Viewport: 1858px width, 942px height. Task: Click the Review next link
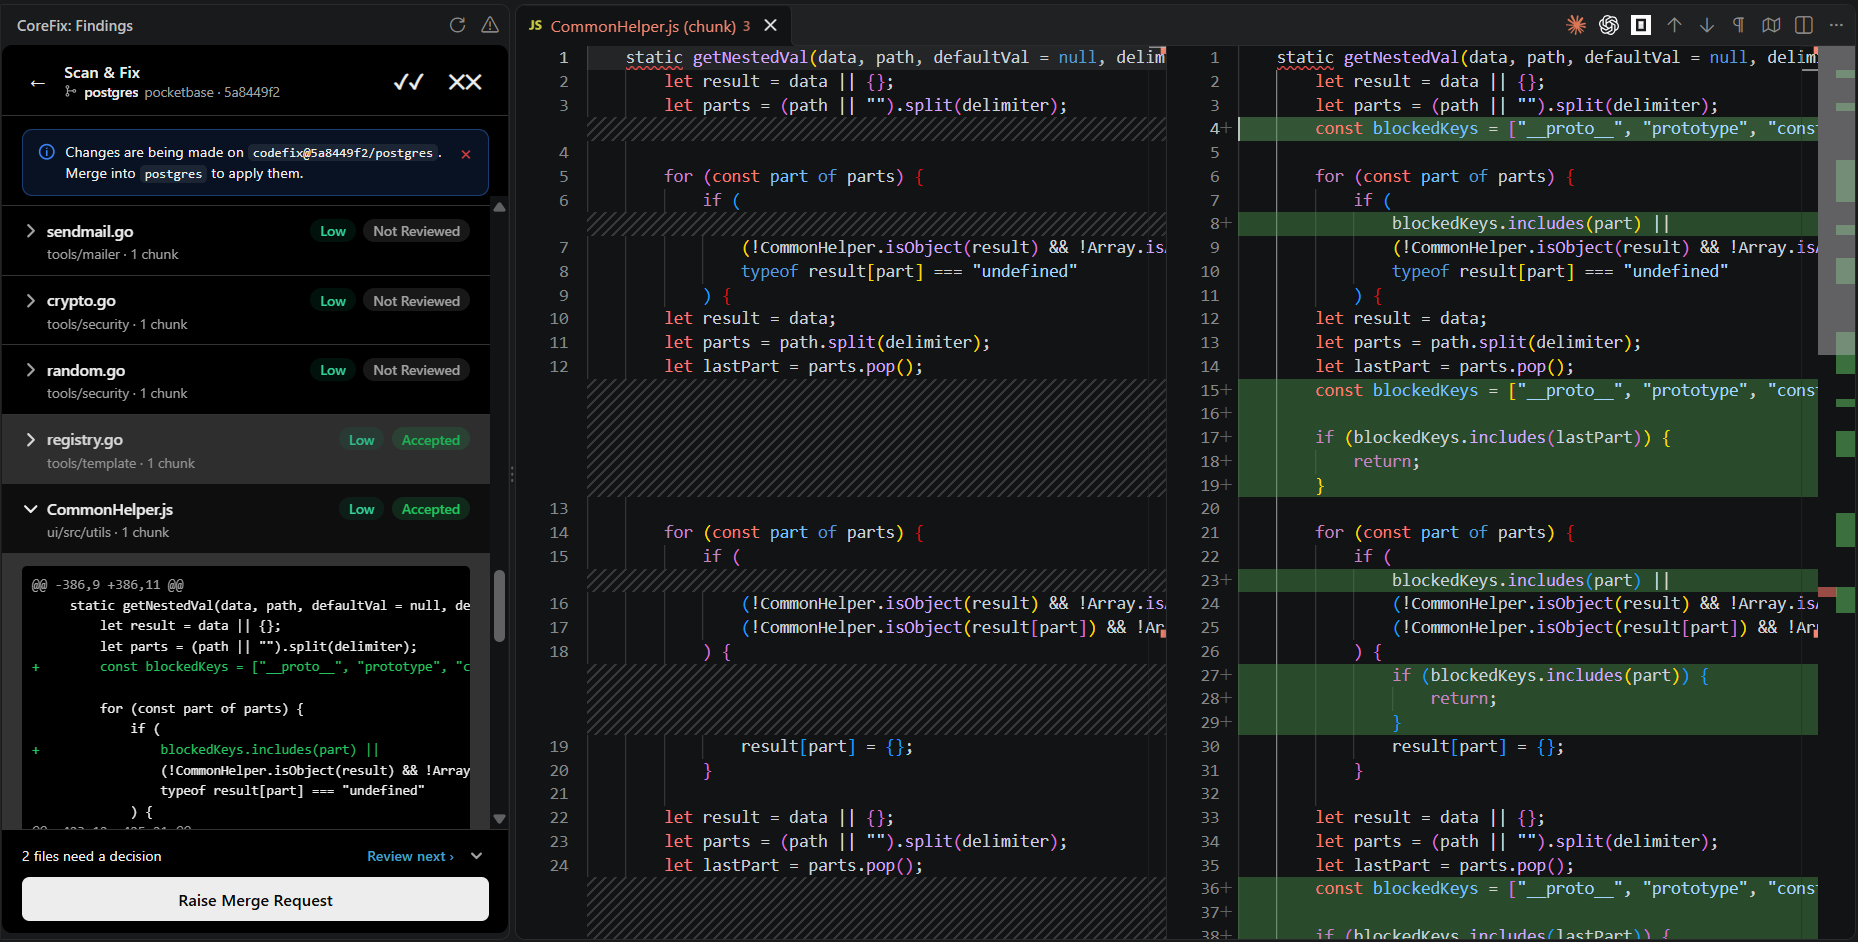410,856
